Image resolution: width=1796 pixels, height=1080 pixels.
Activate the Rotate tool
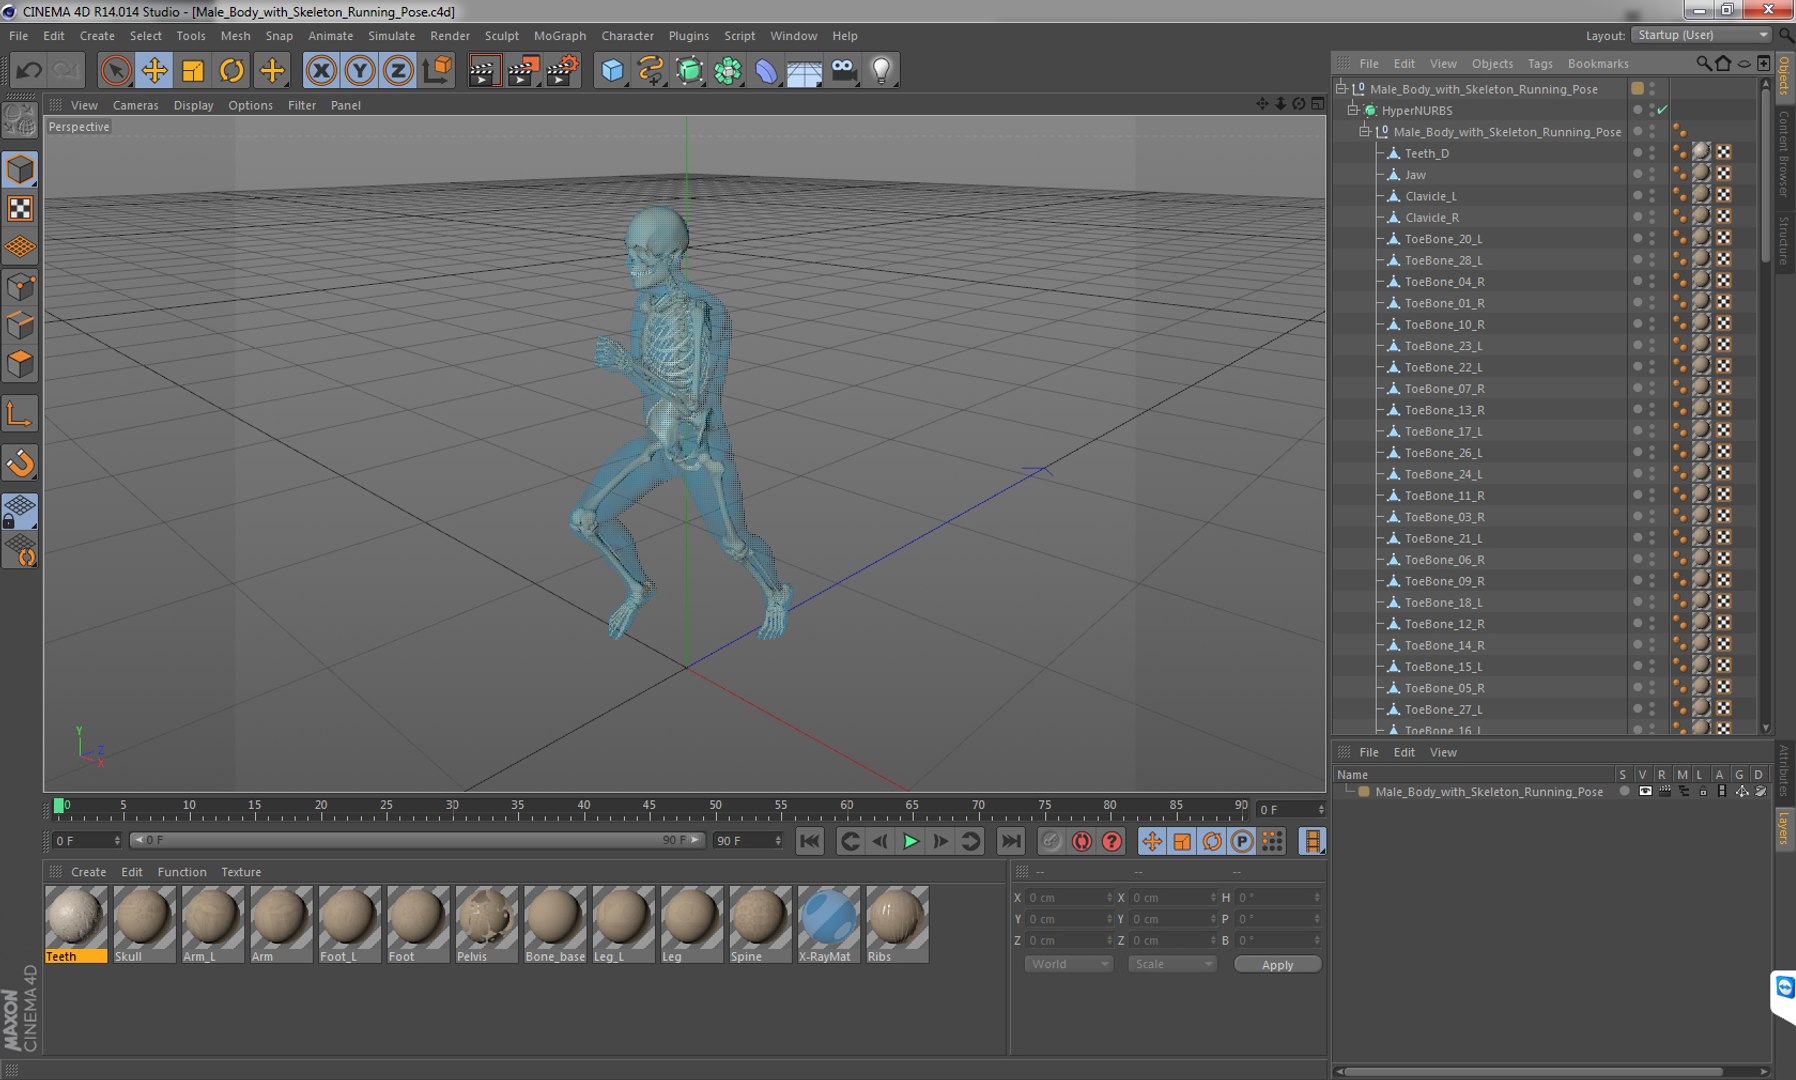tap(232, 70)
